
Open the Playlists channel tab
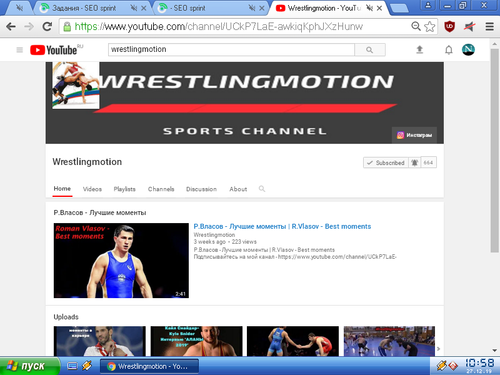125,189
